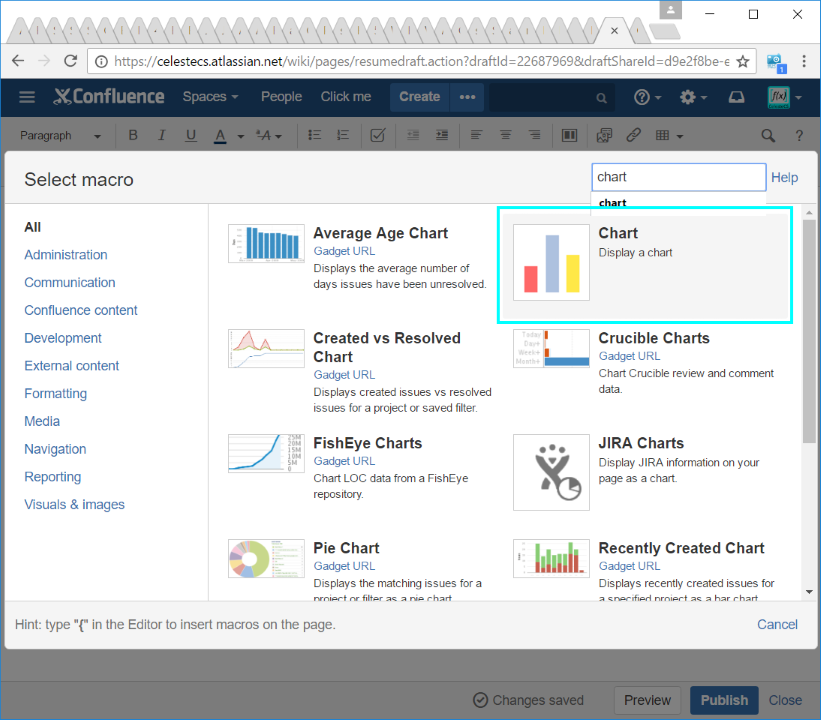The width and height of the screenshot is (821, 720).
Task: Filter macros by Development category
Action: tap(63, 338)
